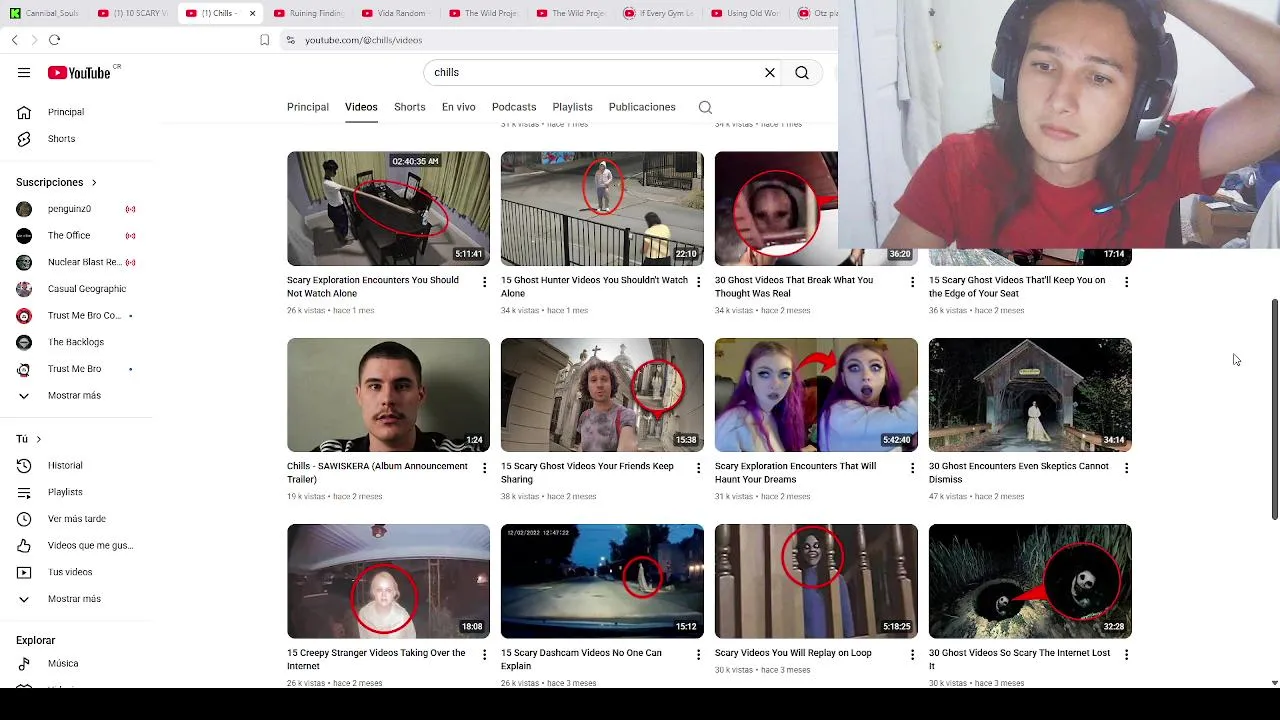Open options for Scary Videos You Will Replay on Loop
1280x720 pixels.
click(x=912, y=654)
